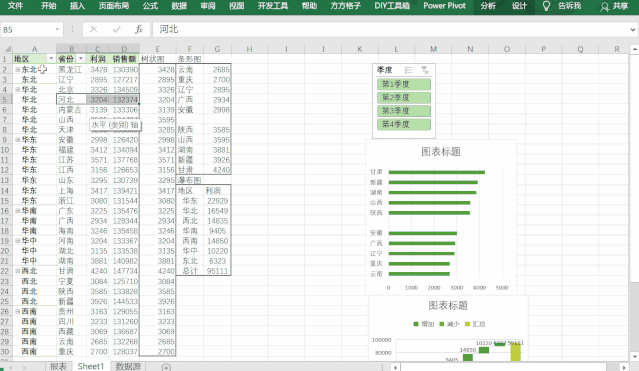639x371 pixels.
Task: Switch to the 数据源 sheet tab
Action: click(128, 366)
